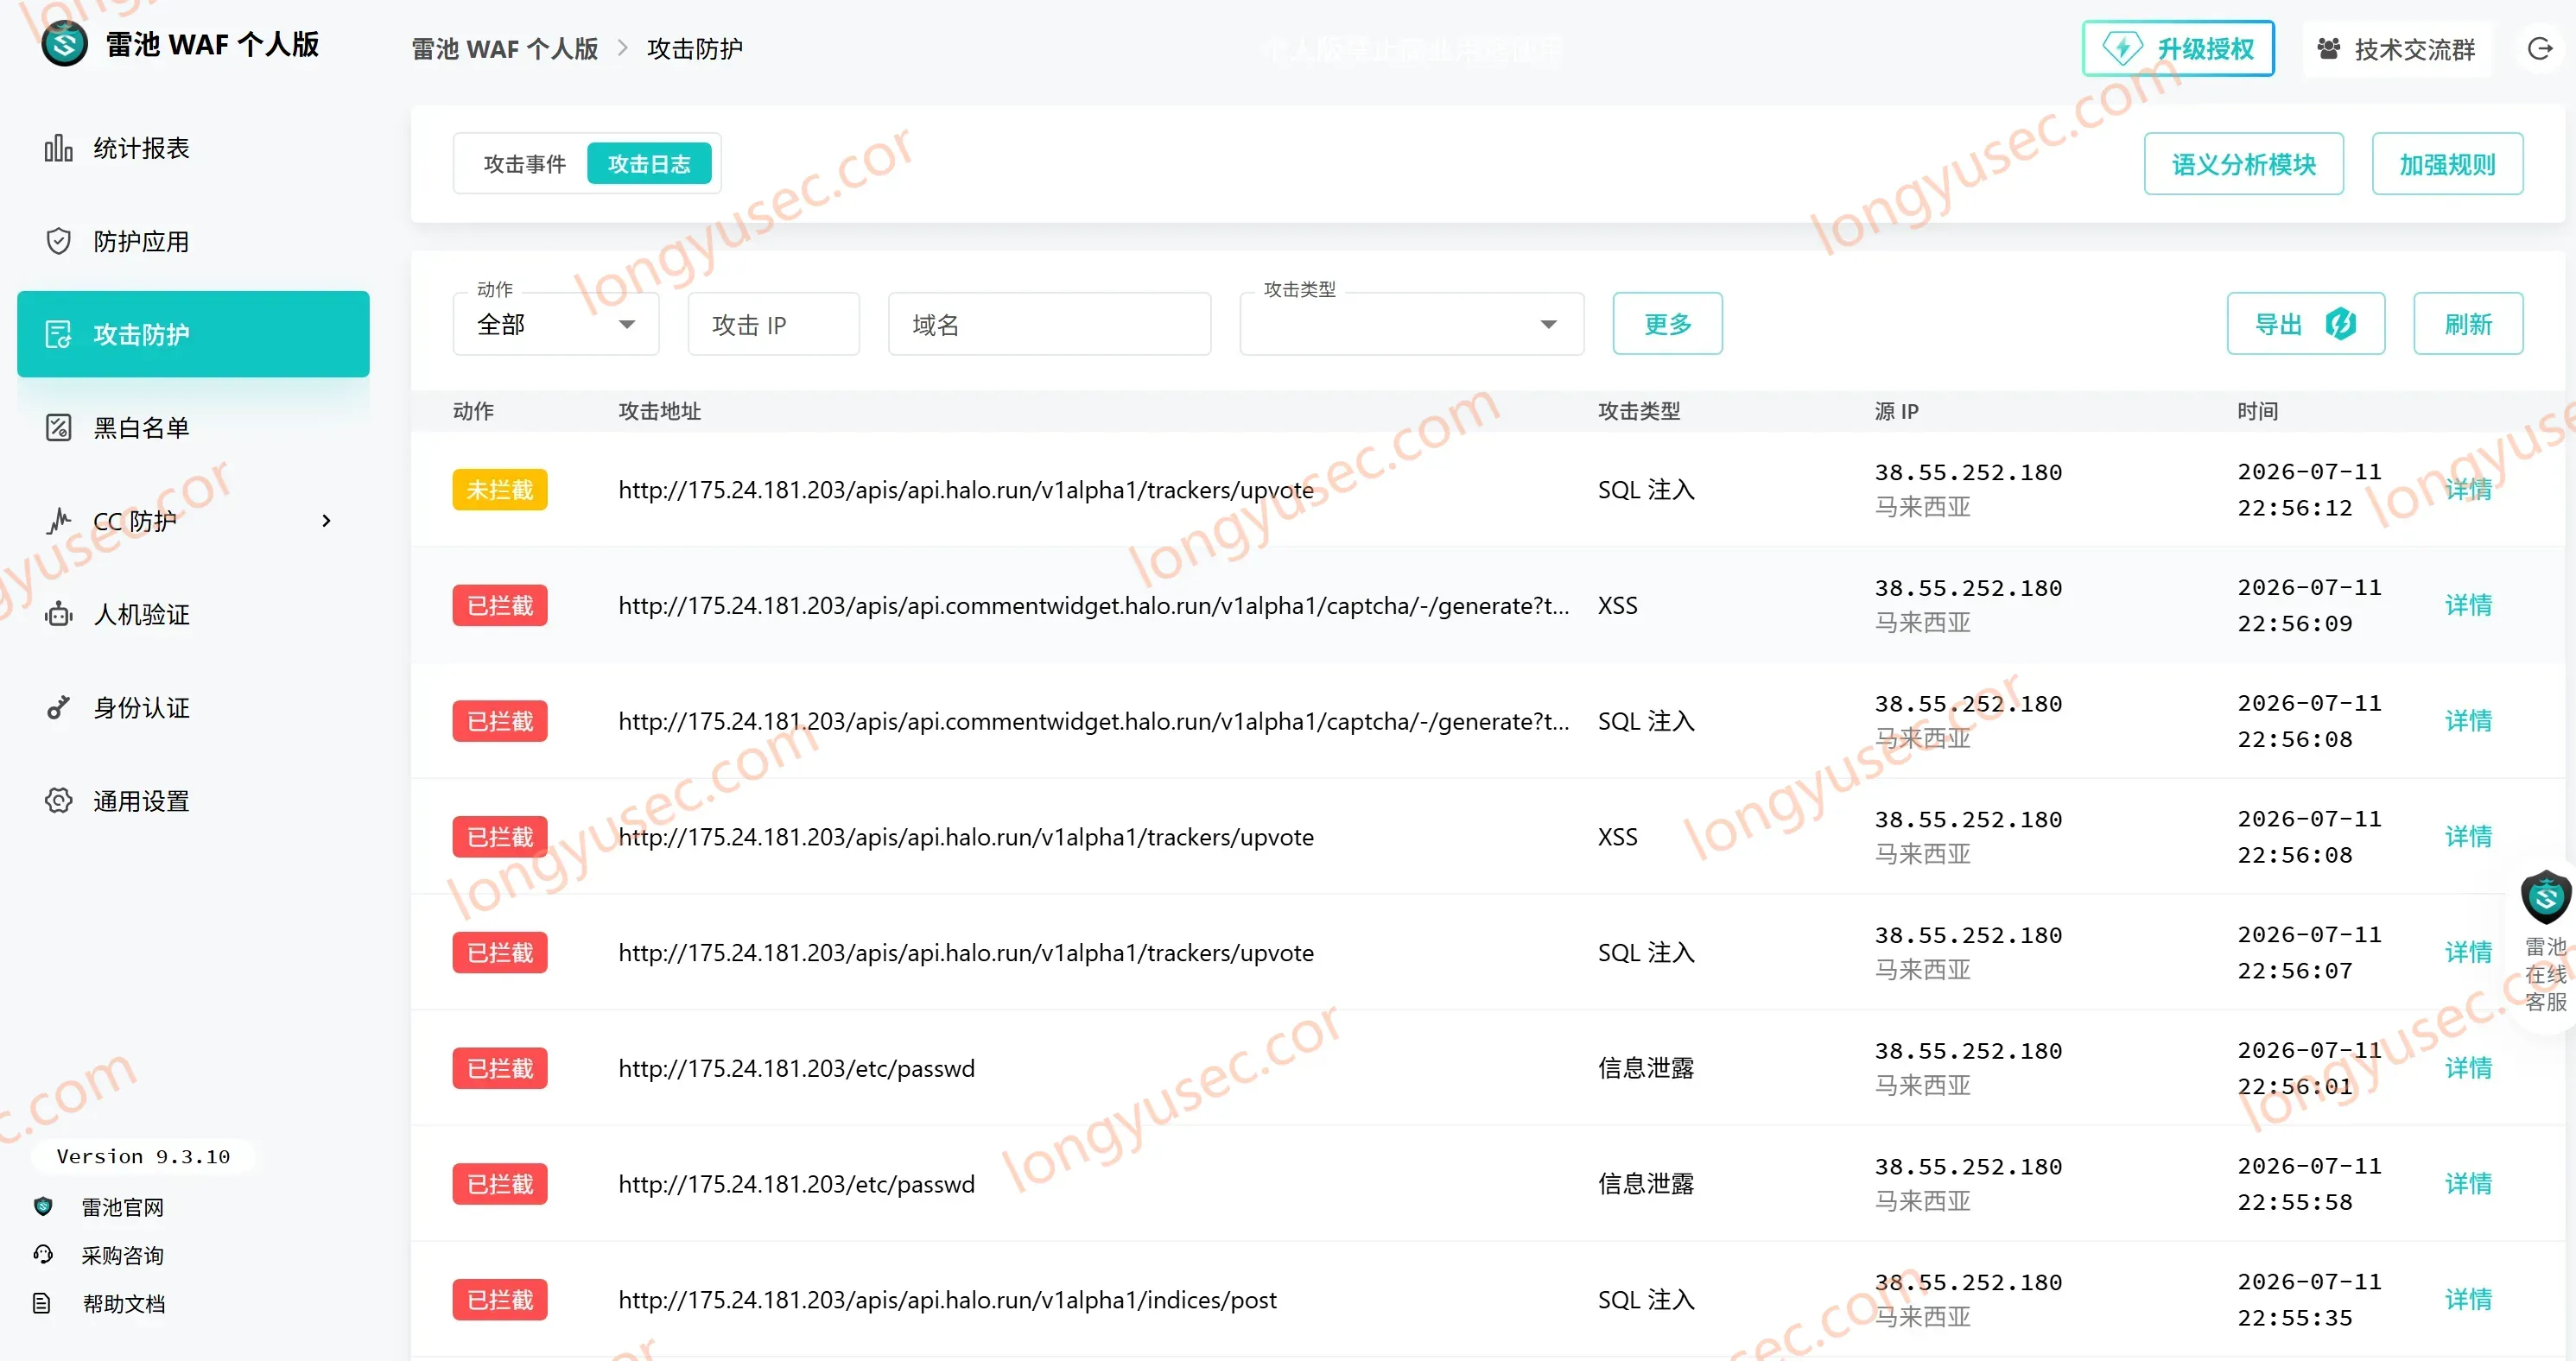
Task: Click the 攻击地址 column header
Action: pyautogui.click(x=659, y=410)
